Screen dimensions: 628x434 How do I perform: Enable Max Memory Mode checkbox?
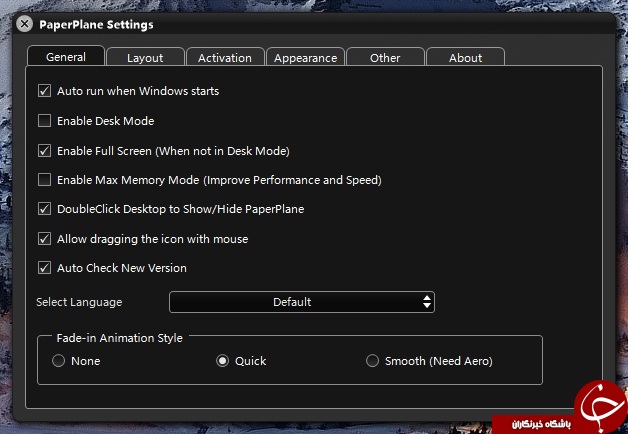44,180
